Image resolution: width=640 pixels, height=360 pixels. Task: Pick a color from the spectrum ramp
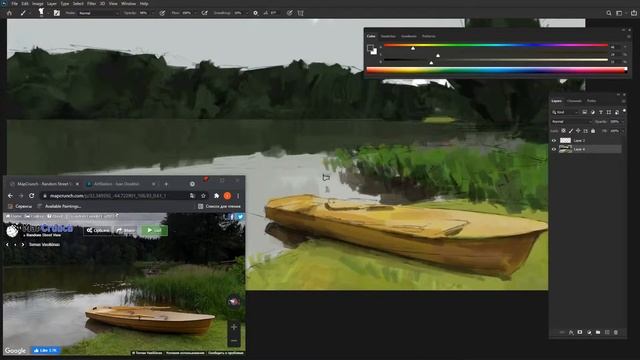496,70
